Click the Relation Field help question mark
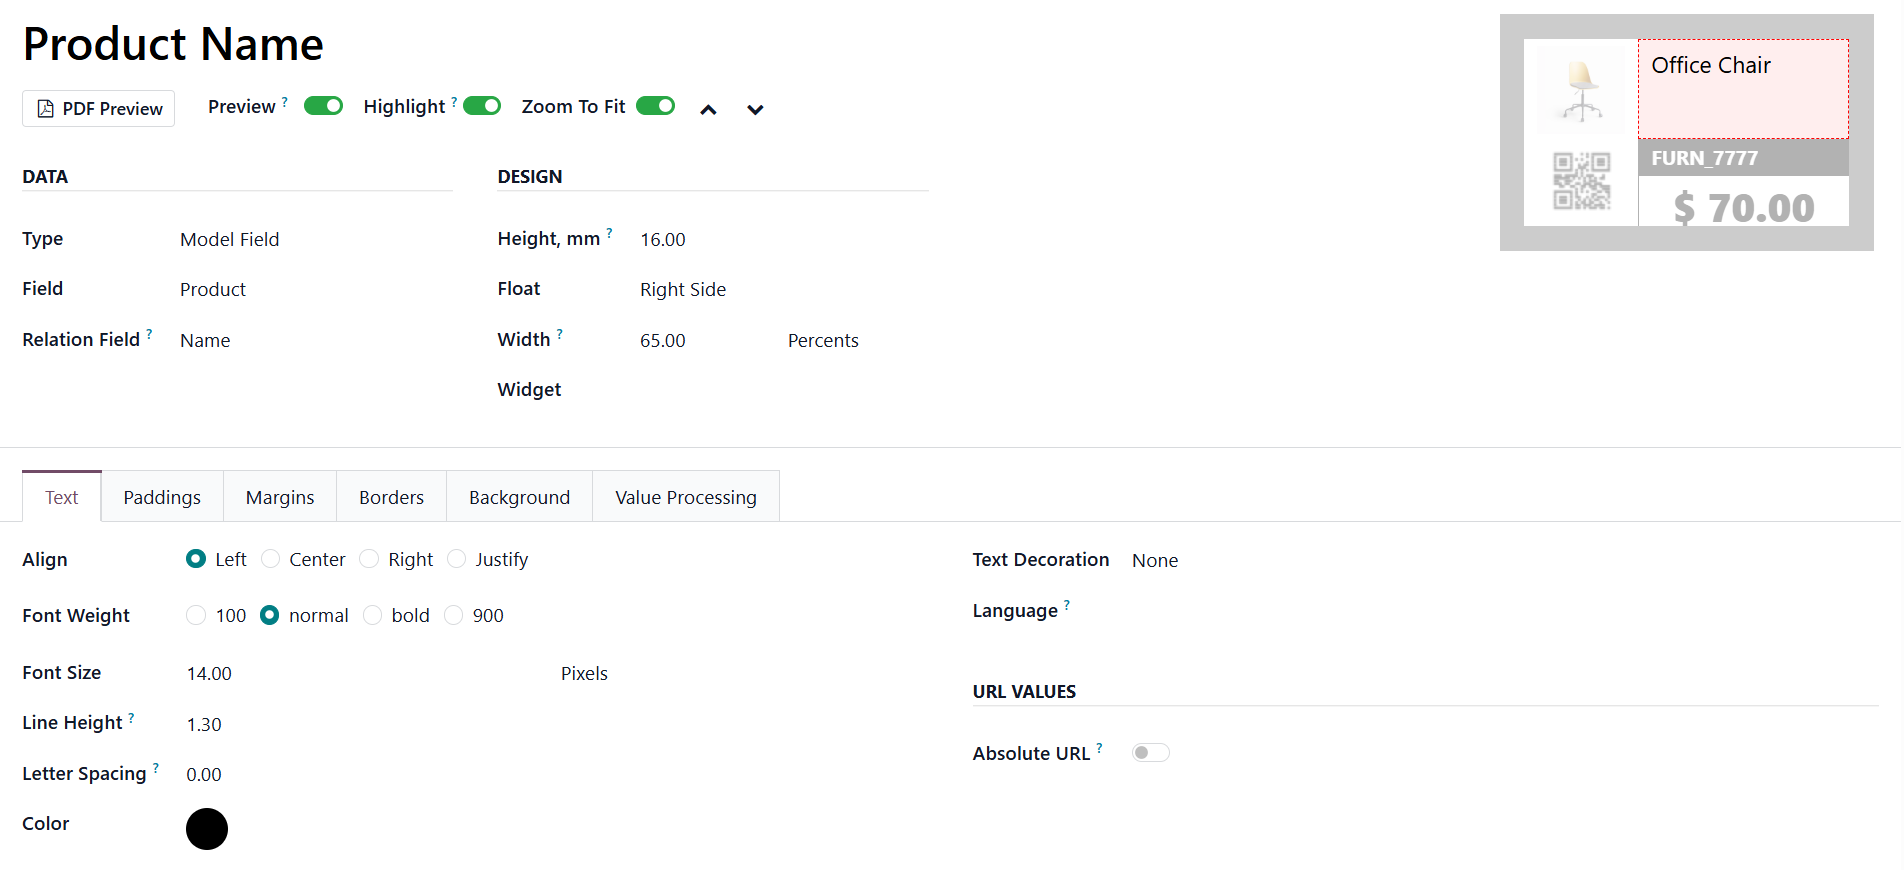1904x870 pixels. (149, 334)
